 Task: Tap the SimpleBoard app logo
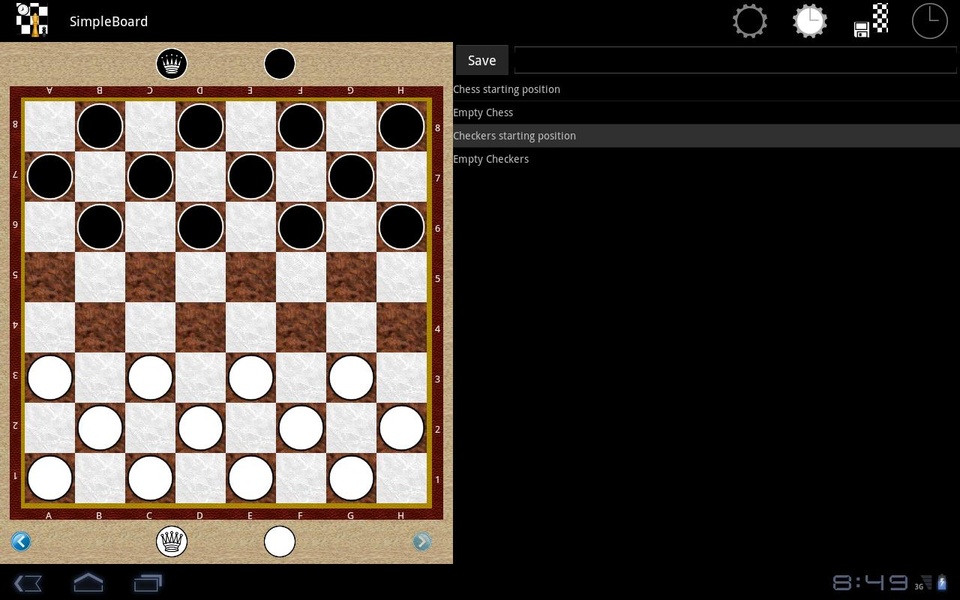coord(32,20)
